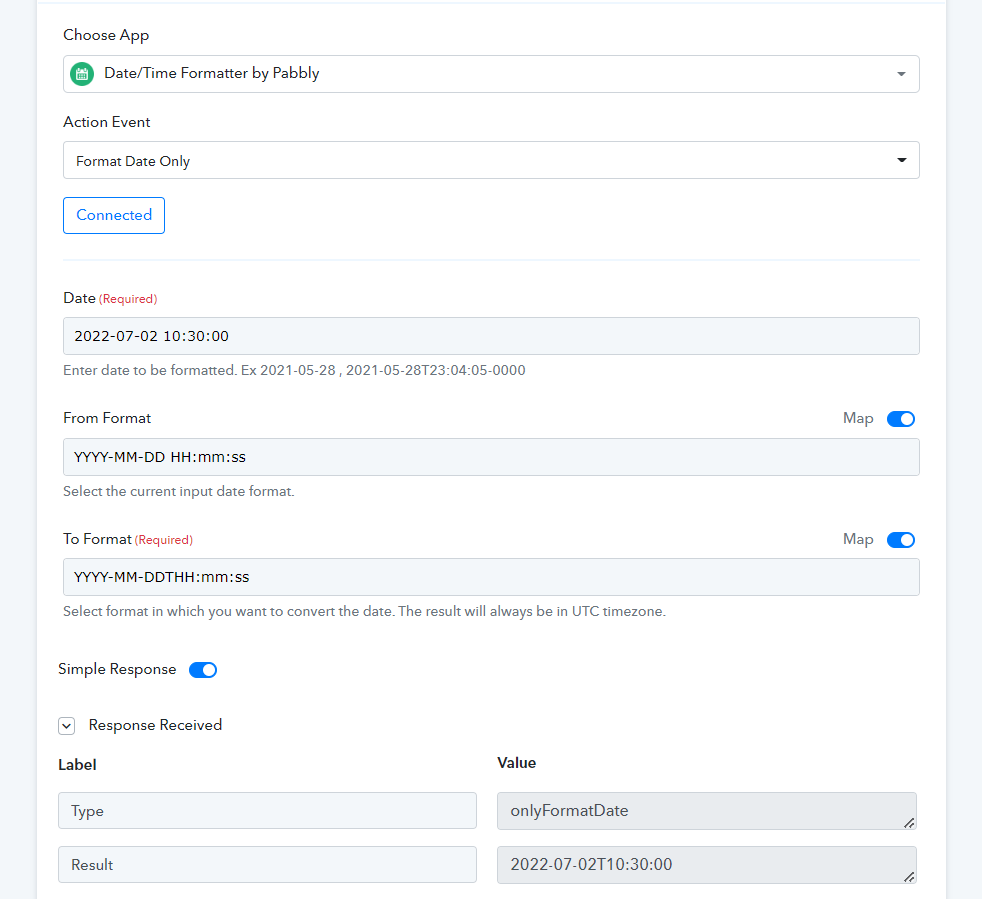Click the resize handle of onlyFormatDate field
The image size is (982, 899).
pos(909,823)
